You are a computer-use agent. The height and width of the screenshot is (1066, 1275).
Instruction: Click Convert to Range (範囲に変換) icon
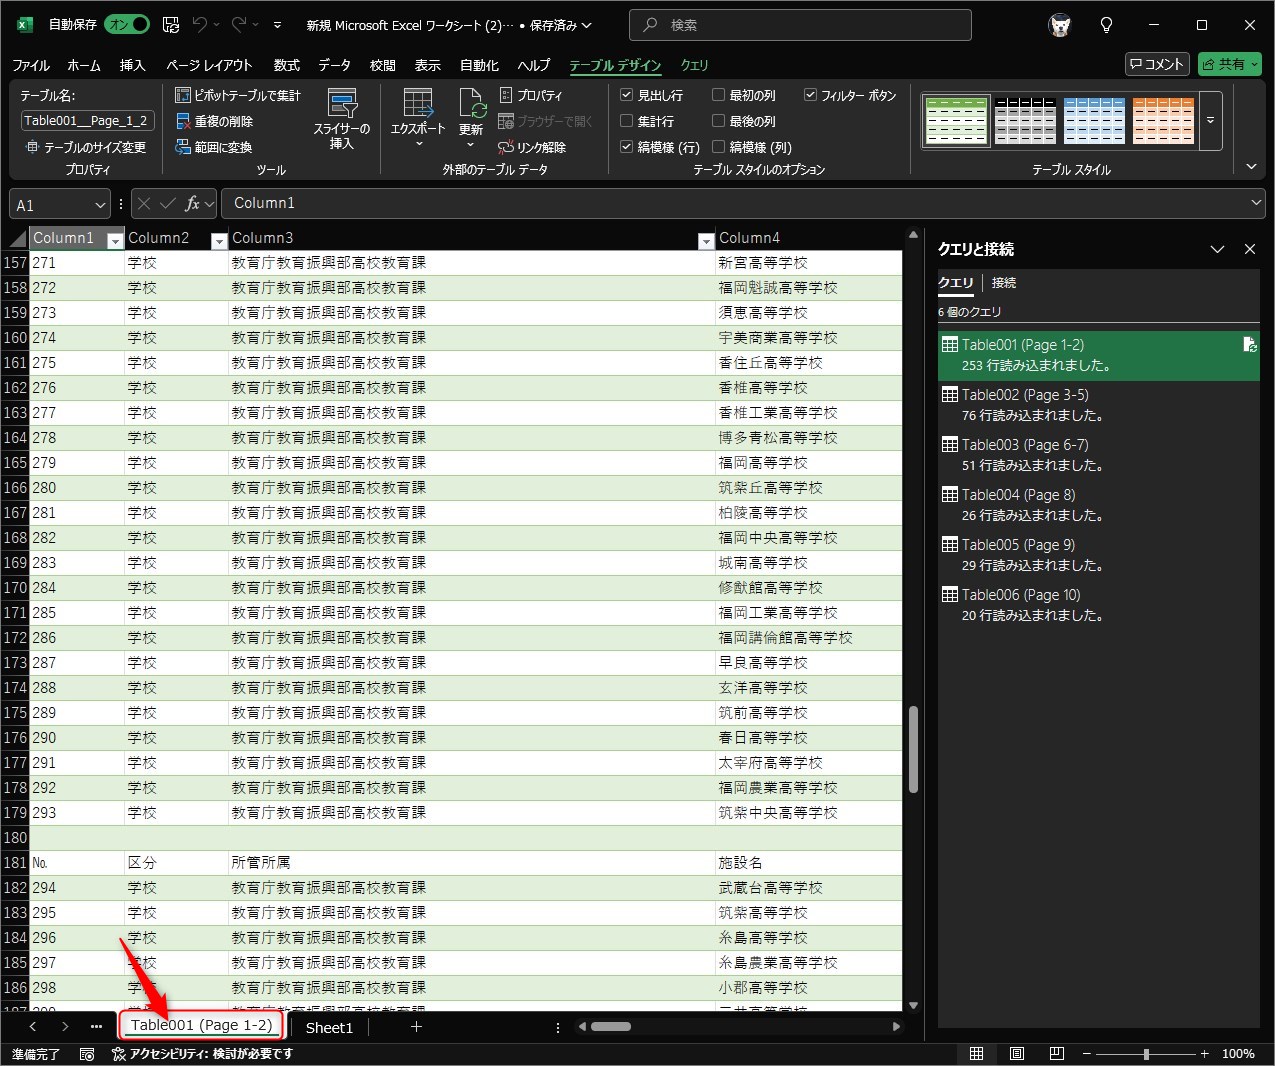(183, 147)
